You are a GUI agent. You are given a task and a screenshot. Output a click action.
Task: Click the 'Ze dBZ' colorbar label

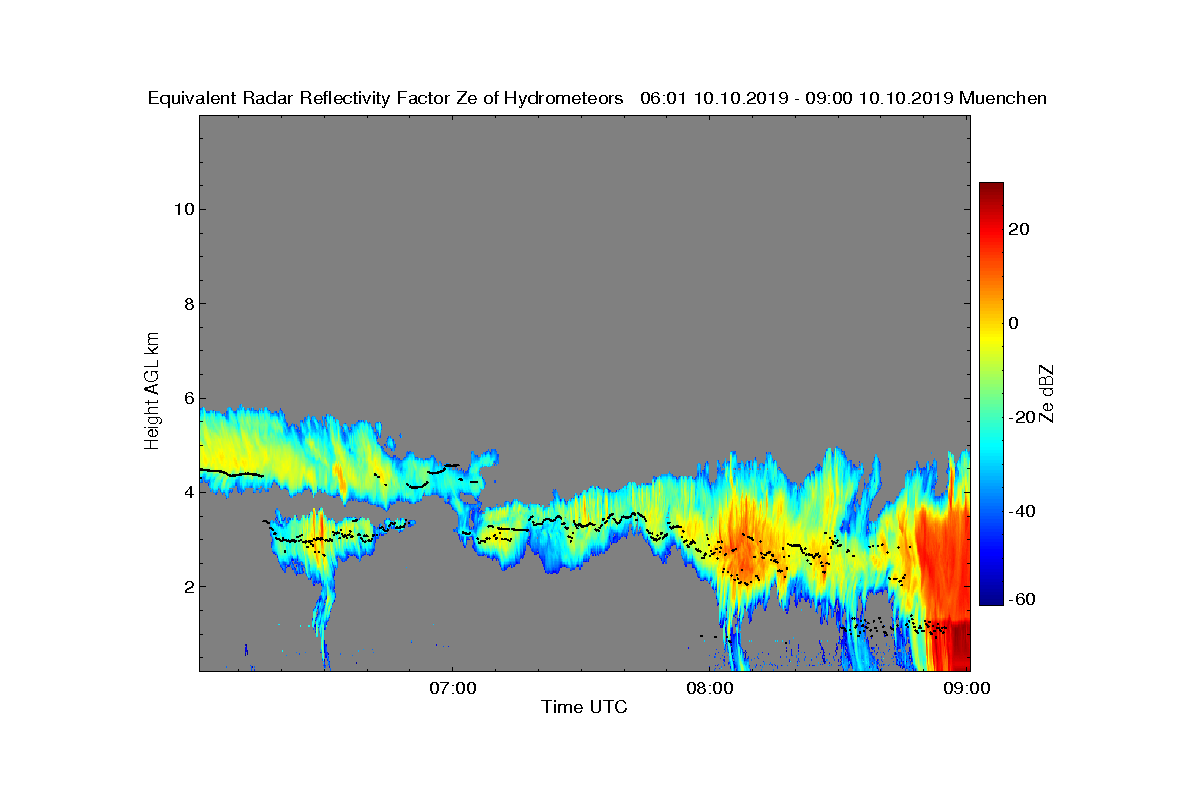click(1047, 394)
